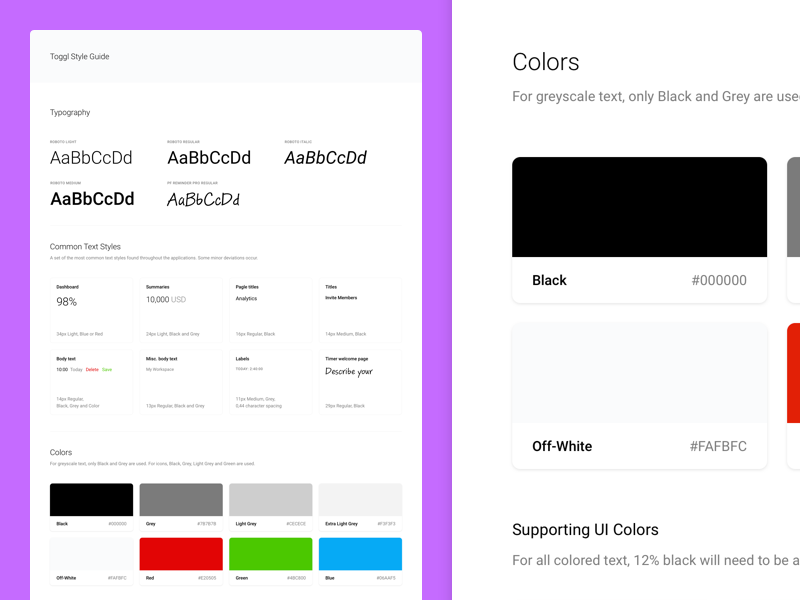
Task: Click the Roboto Light AaBbCcDd sample
Action: pos(91,158)
